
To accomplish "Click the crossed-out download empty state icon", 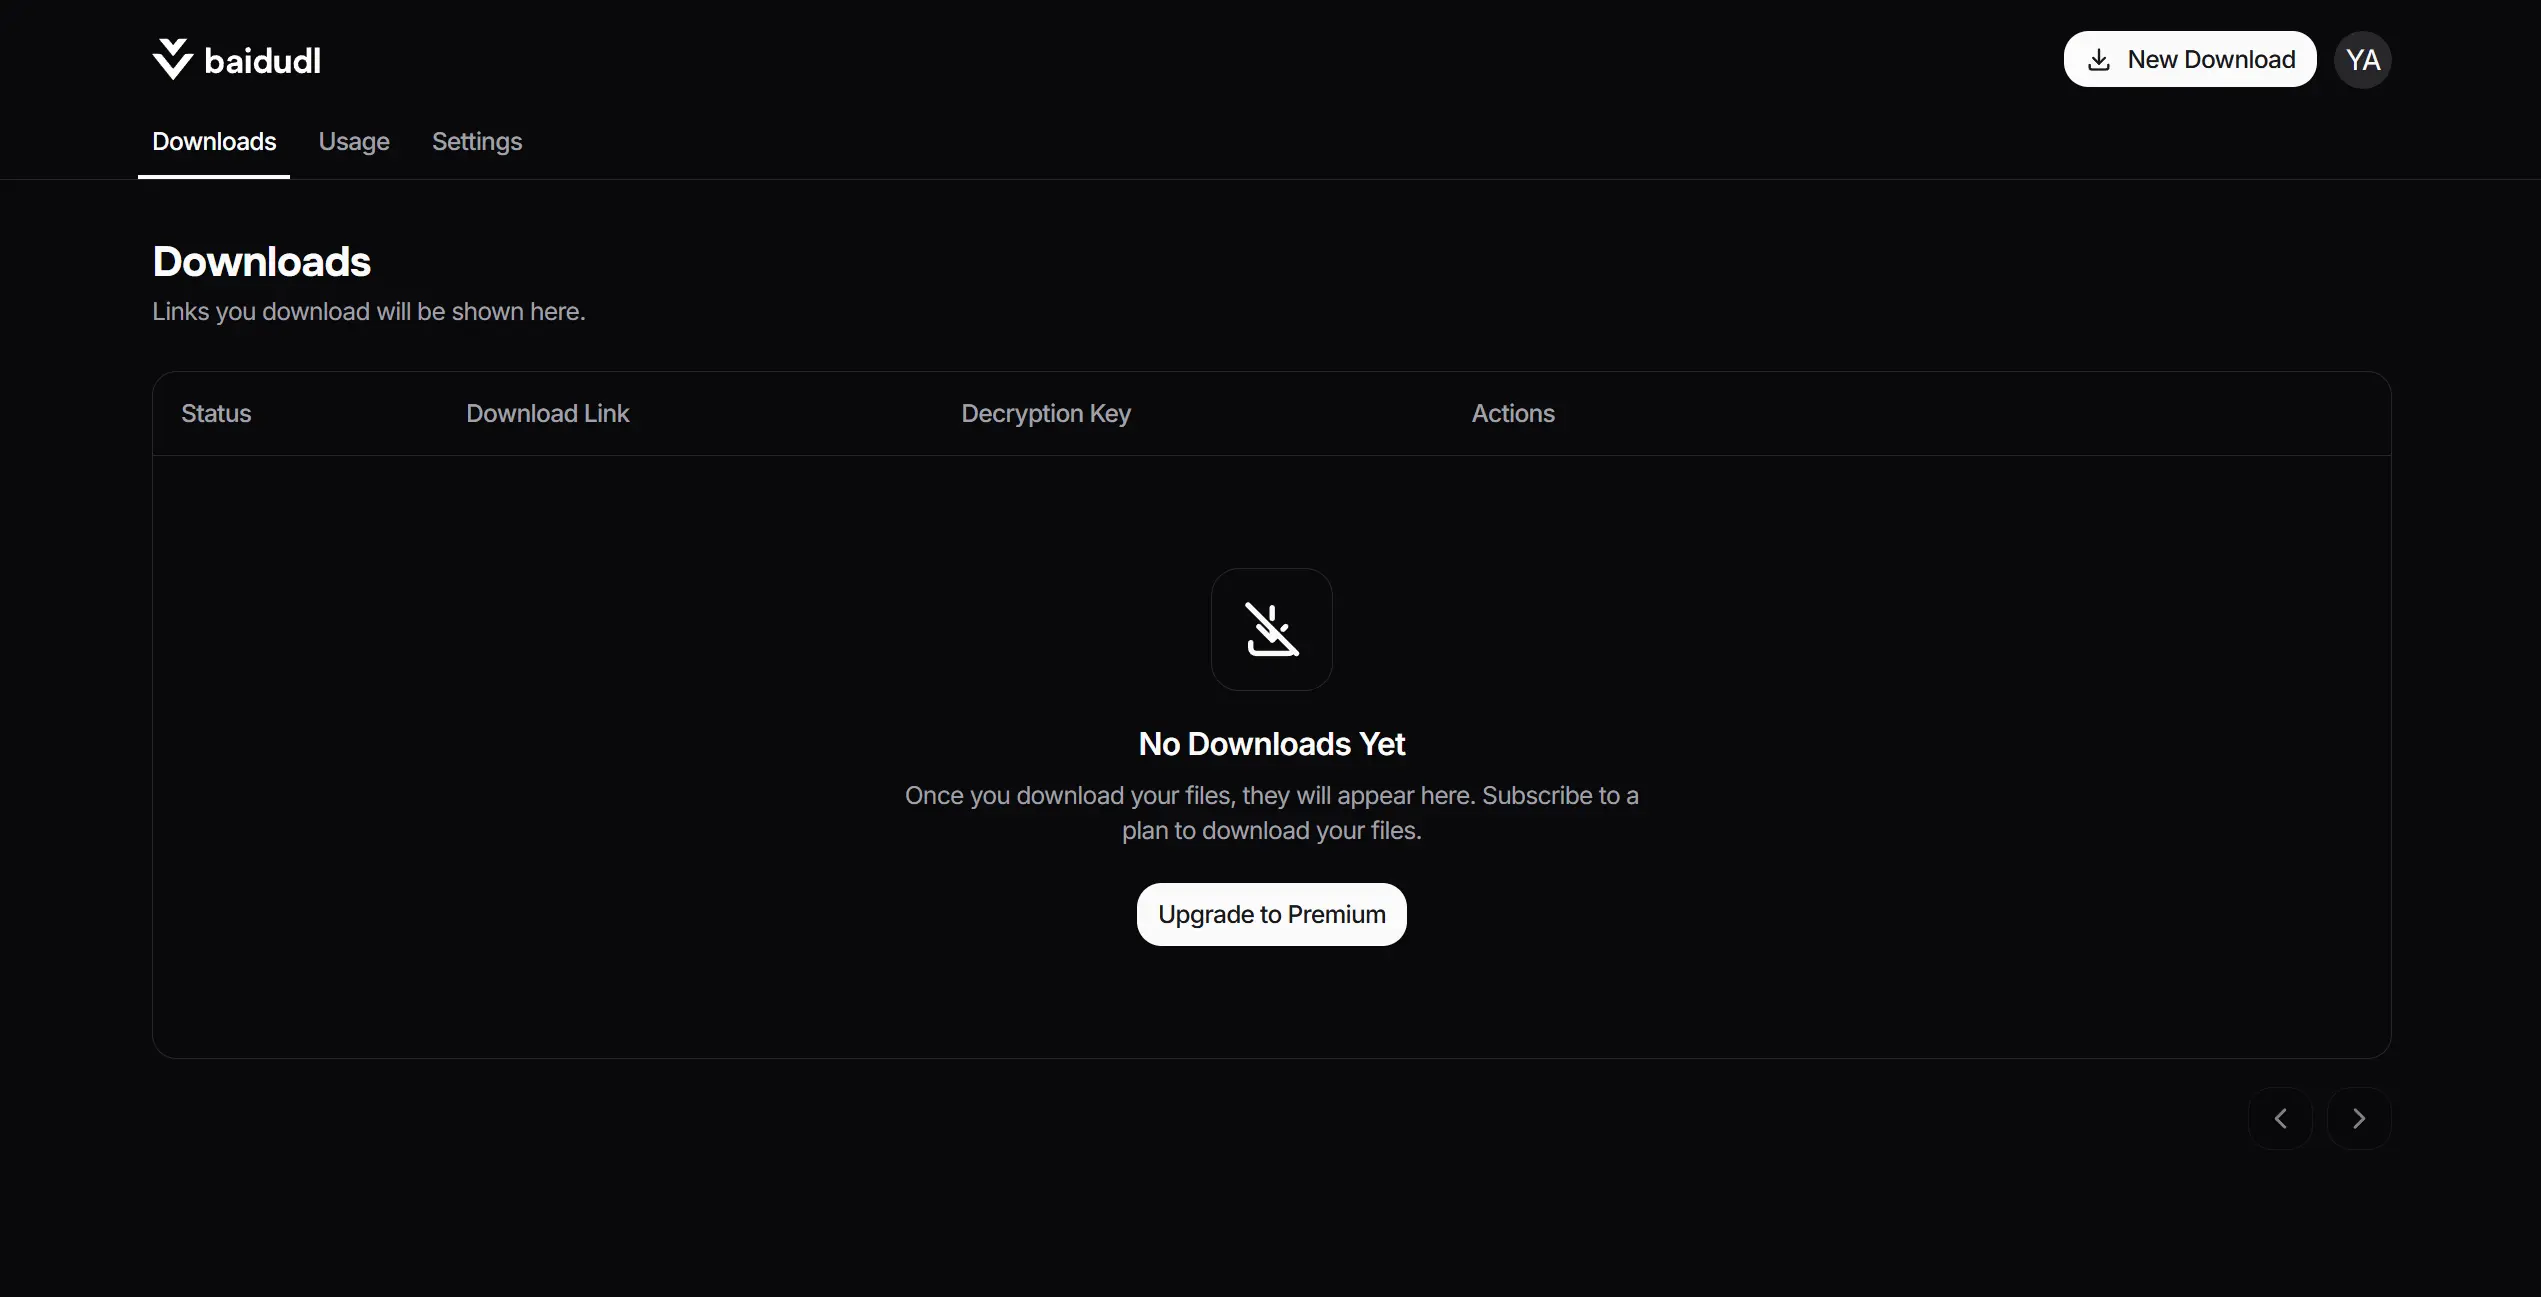I will (x=1271, y=628).
